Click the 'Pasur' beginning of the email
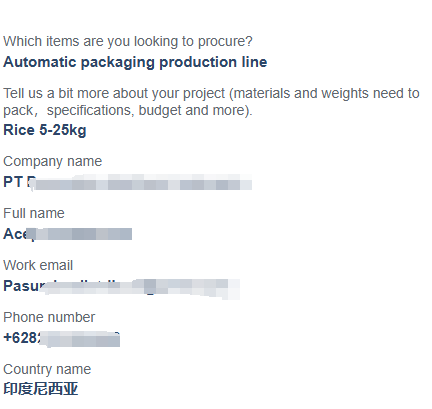432x409 pixels. 24,286
